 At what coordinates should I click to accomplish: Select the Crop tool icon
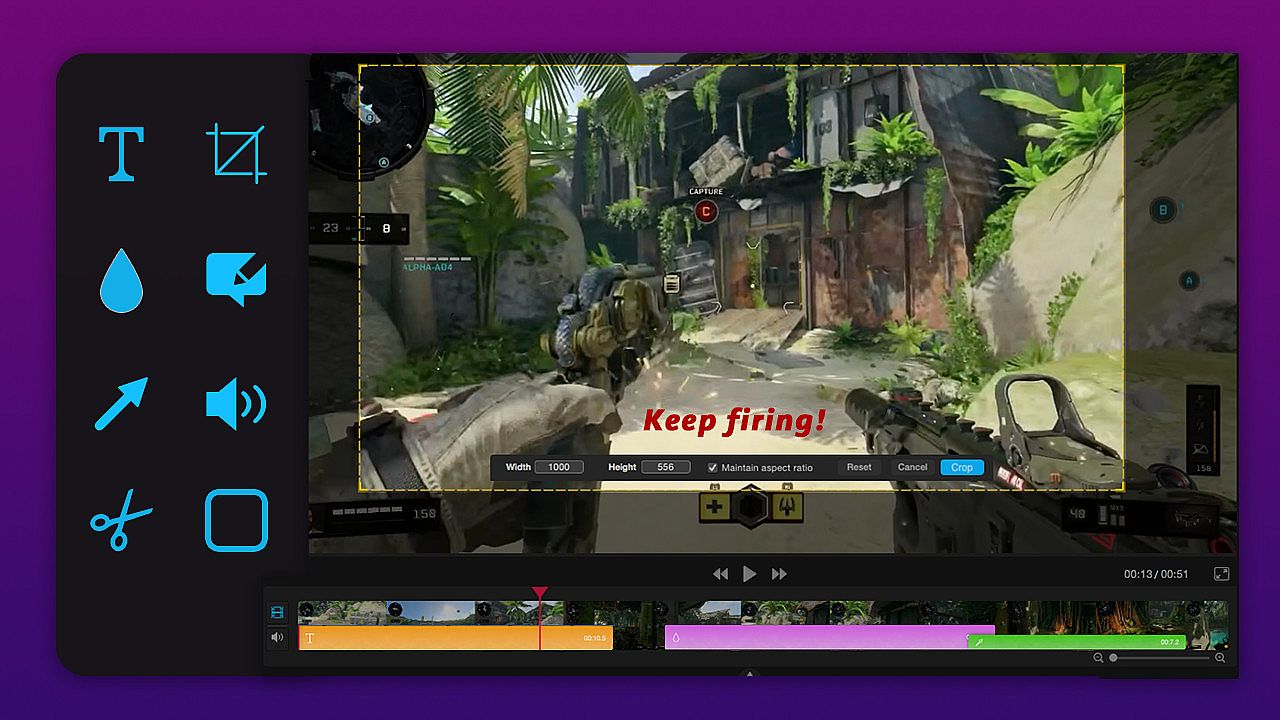point(237,153)
